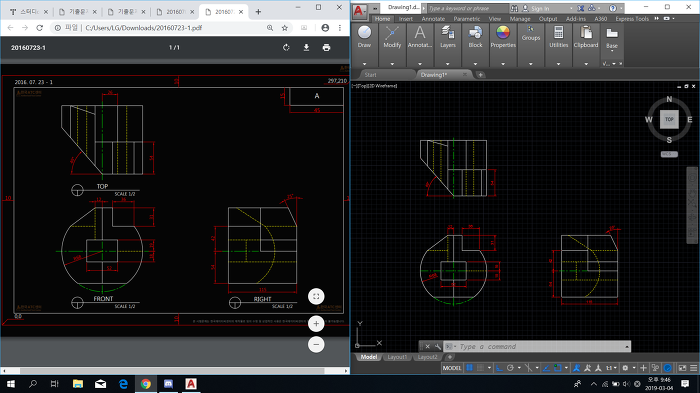This screenshot has width=700, height=393.
Task: Toggle grid display in AutoCAD status bar
Action: point(470,368)
